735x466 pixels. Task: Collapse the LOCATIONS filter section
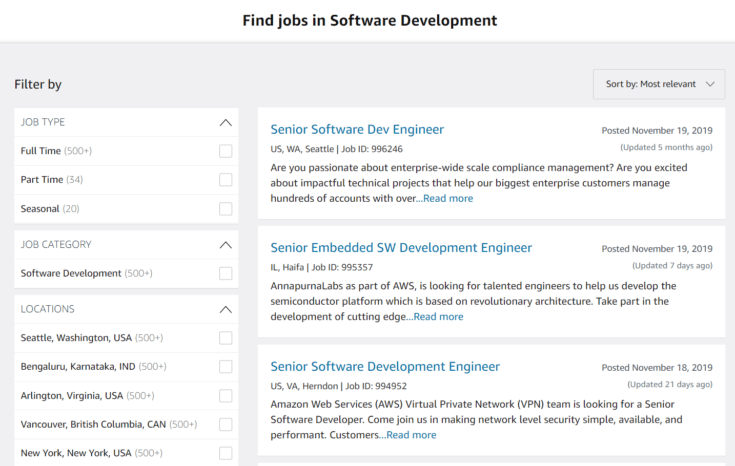click(x=225, y=309)
